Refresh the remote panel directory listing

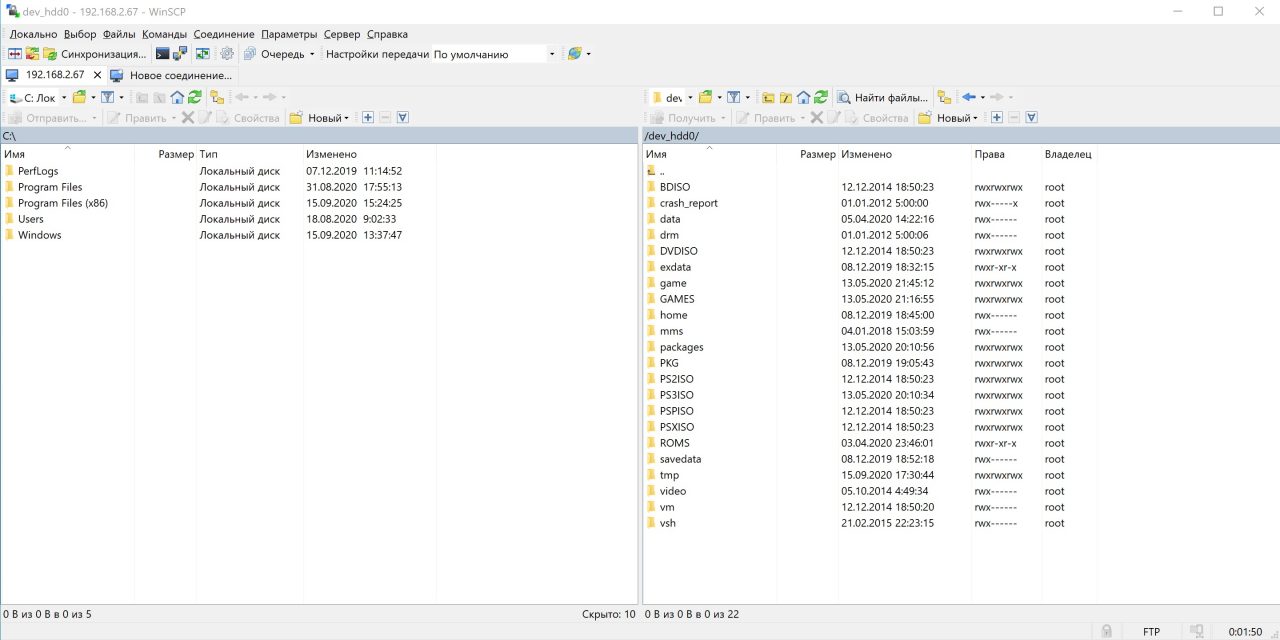821,97
